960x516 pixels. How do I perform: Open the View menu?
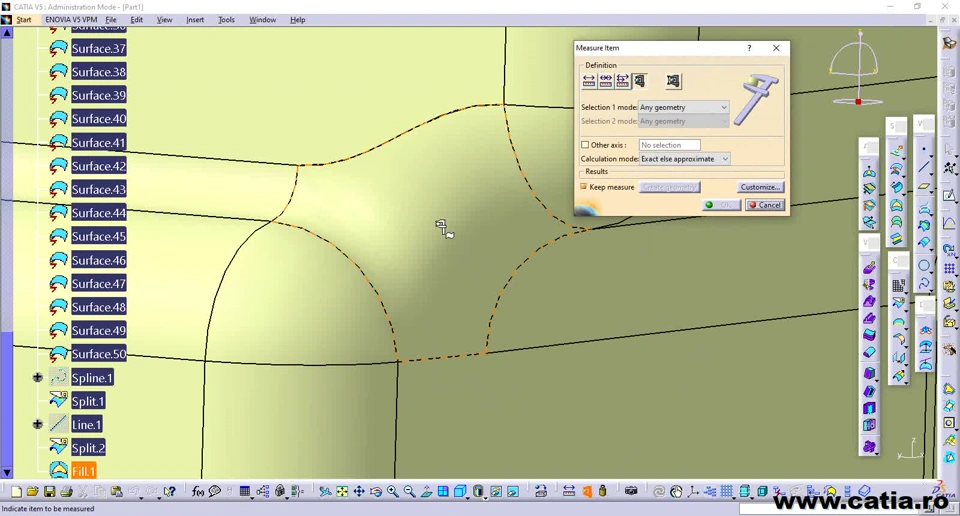164,20
